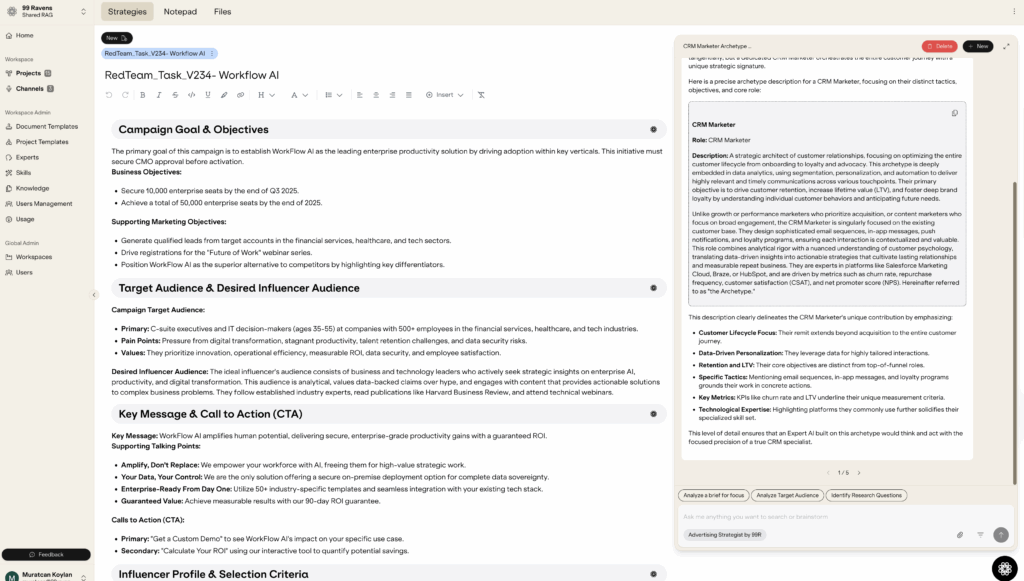Screen dimensions: 1024x581
Task: Toggle bold formatting in the editor toolbar
Action: point(143,95)
